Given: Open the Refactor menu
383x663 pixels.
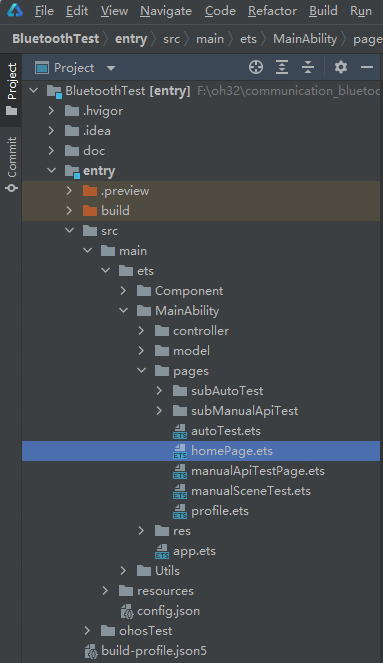Looking at the screenshot, I should [272, 11].
